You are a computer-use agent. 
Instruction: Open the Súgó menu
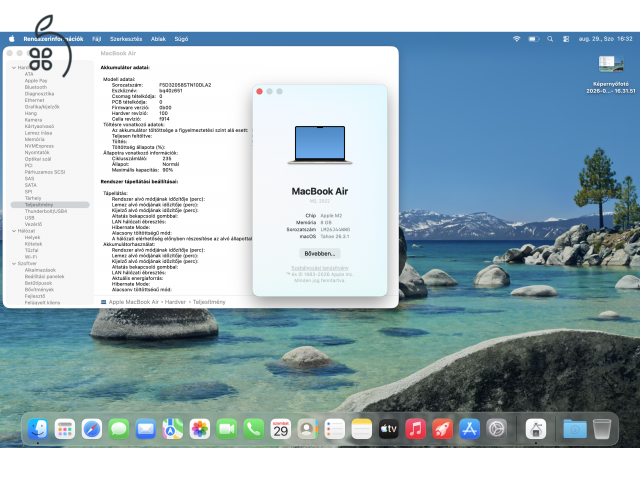click(181, 39)
